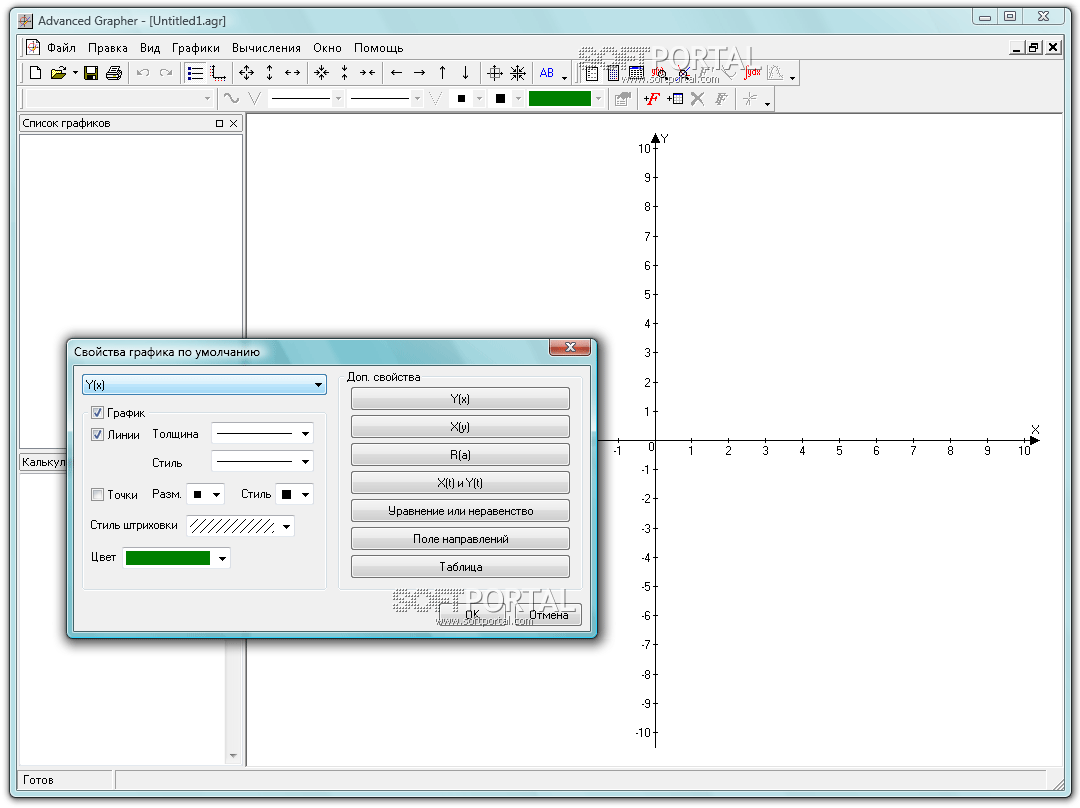Screen dimensions: 1080x808
Task: Click Уравнение или неравенство button
Action: (460, 511)
